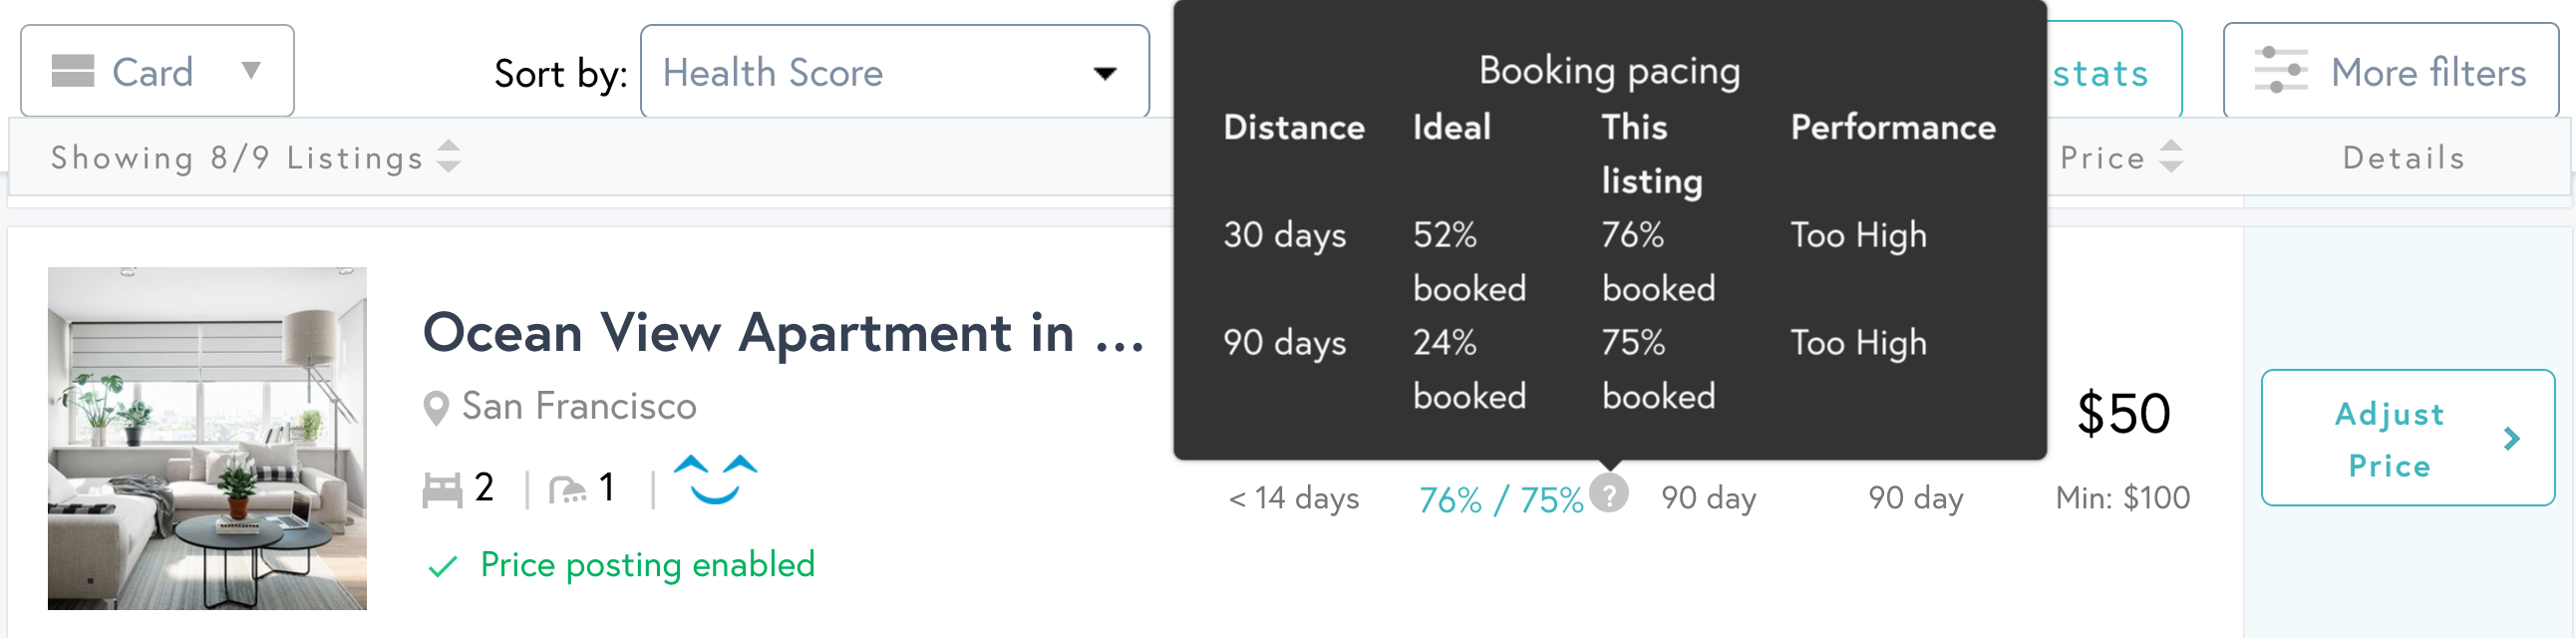This screenshot has height=638, width=2576.
Task: Click the Details column header
Action: 2404,158
